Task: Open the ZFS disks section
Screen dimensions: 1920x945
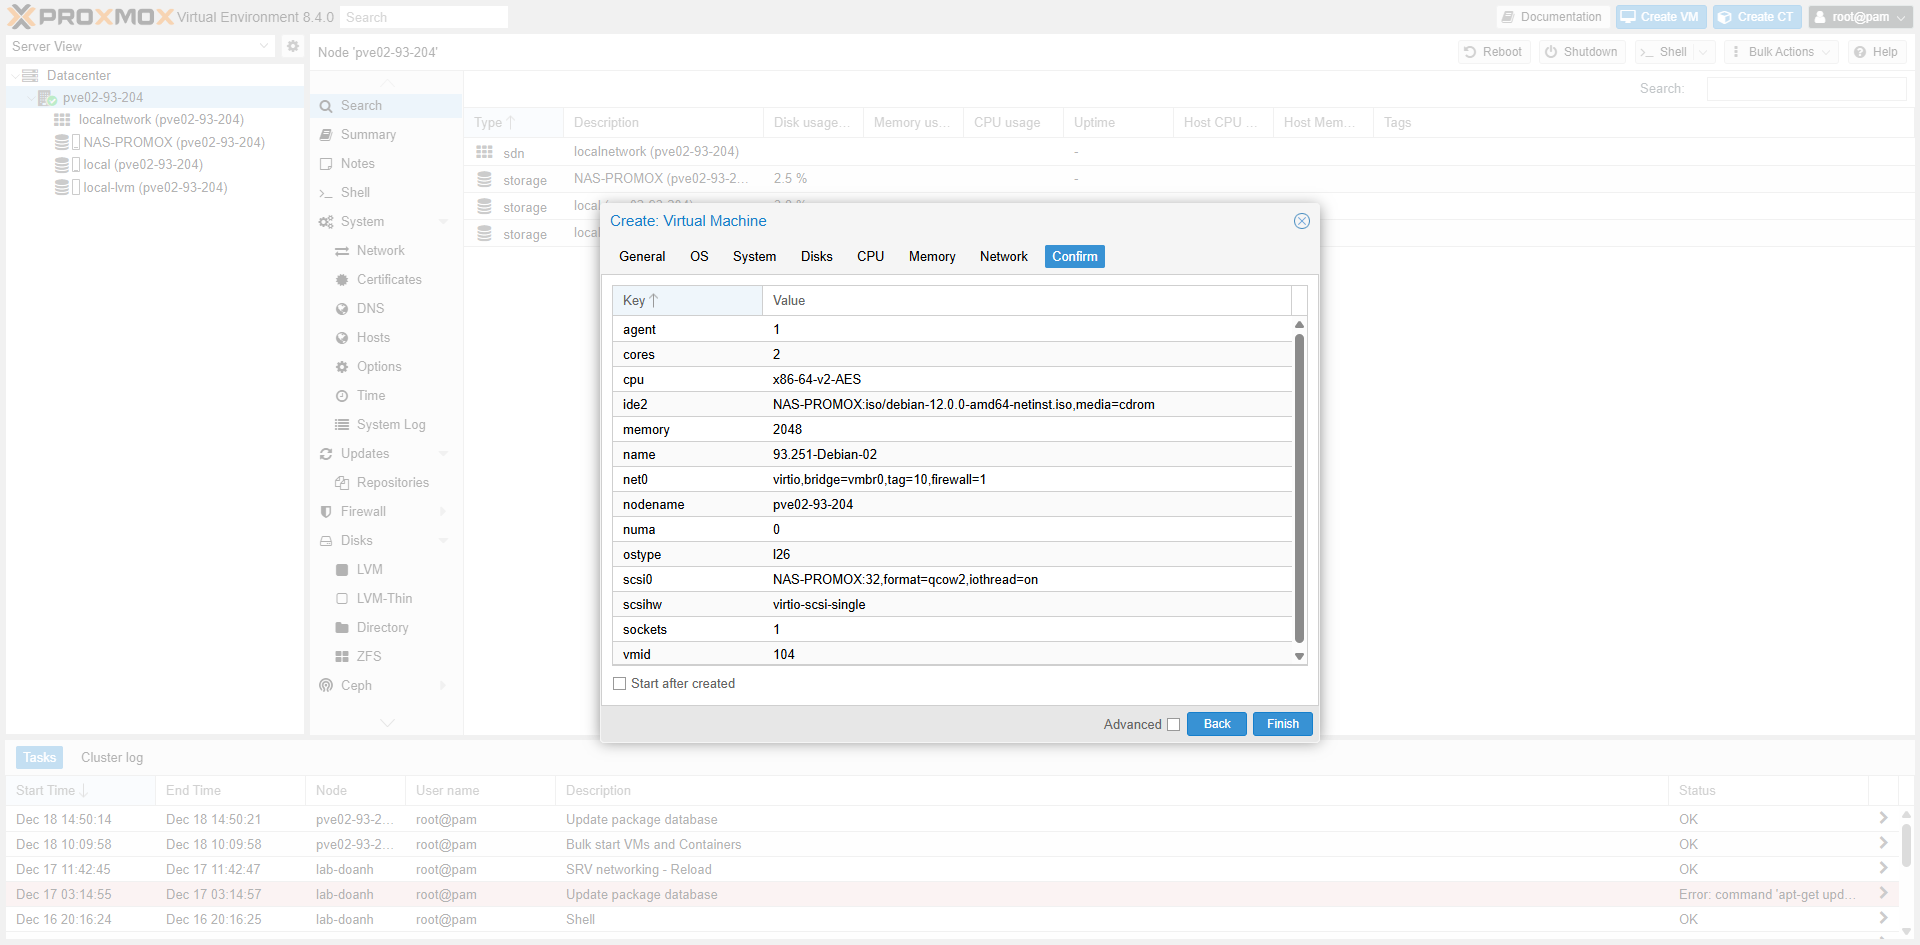Action: click(368, 656)
